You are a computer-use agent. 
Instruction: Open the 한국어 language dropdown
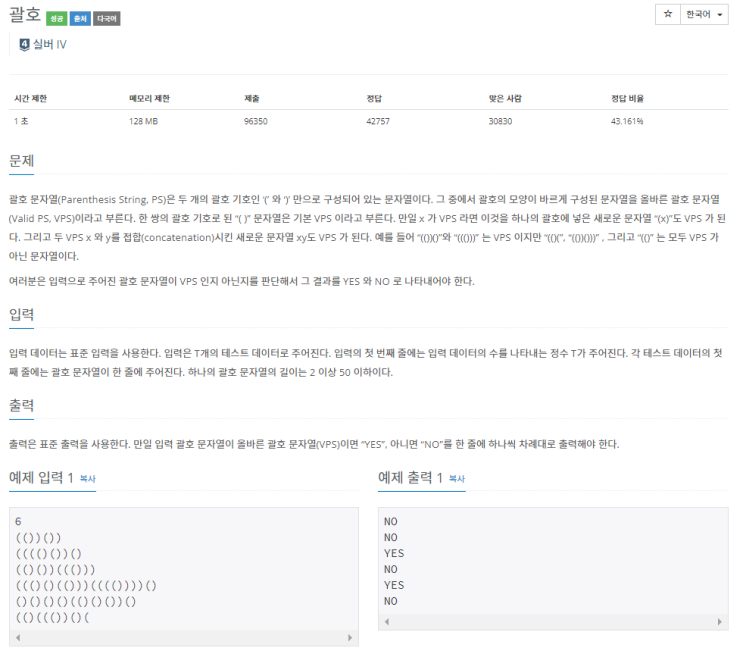click(x=704, y=14)
